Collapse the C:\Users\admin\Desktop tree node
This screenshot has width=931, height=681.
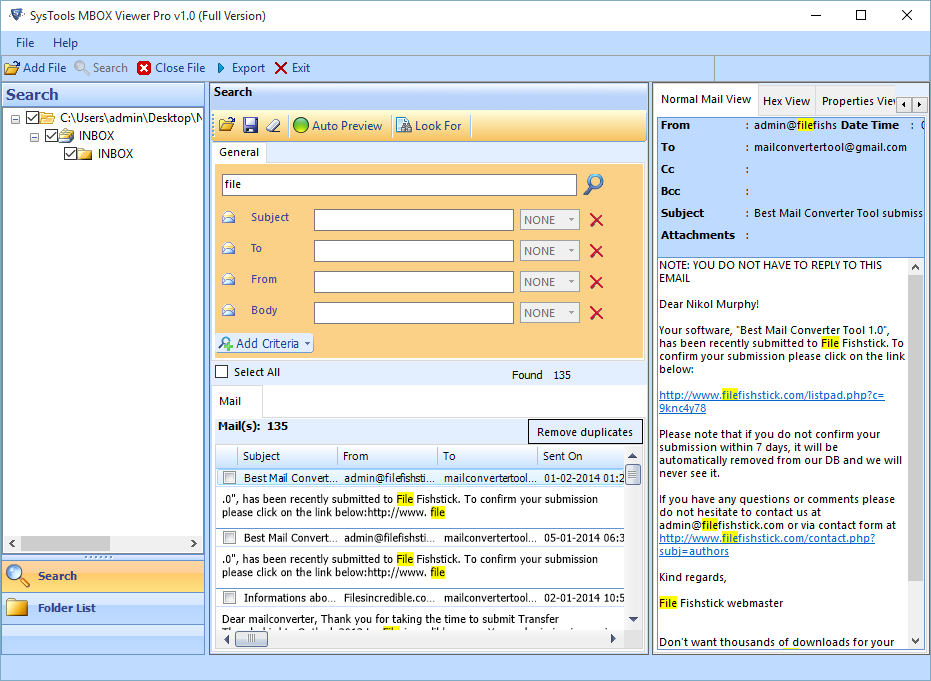pos(15,119)
